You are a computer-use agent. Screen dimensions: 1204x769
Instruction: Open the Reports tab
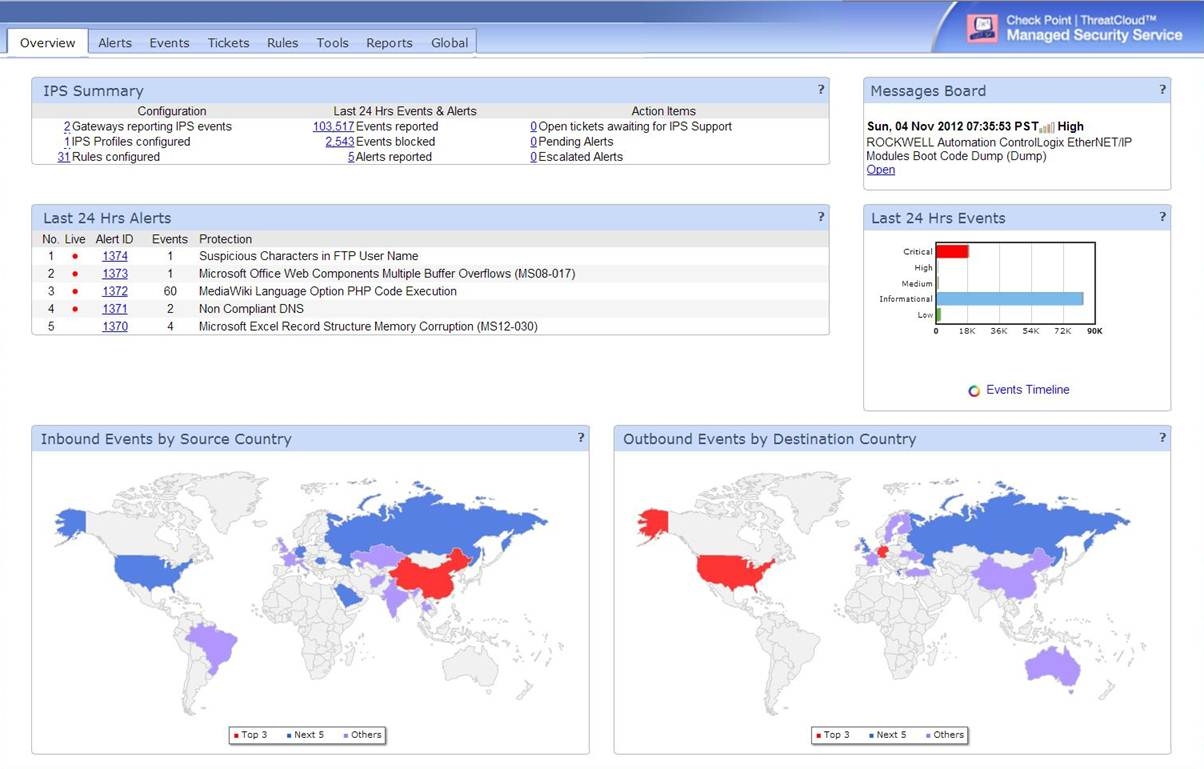point(389,43)
